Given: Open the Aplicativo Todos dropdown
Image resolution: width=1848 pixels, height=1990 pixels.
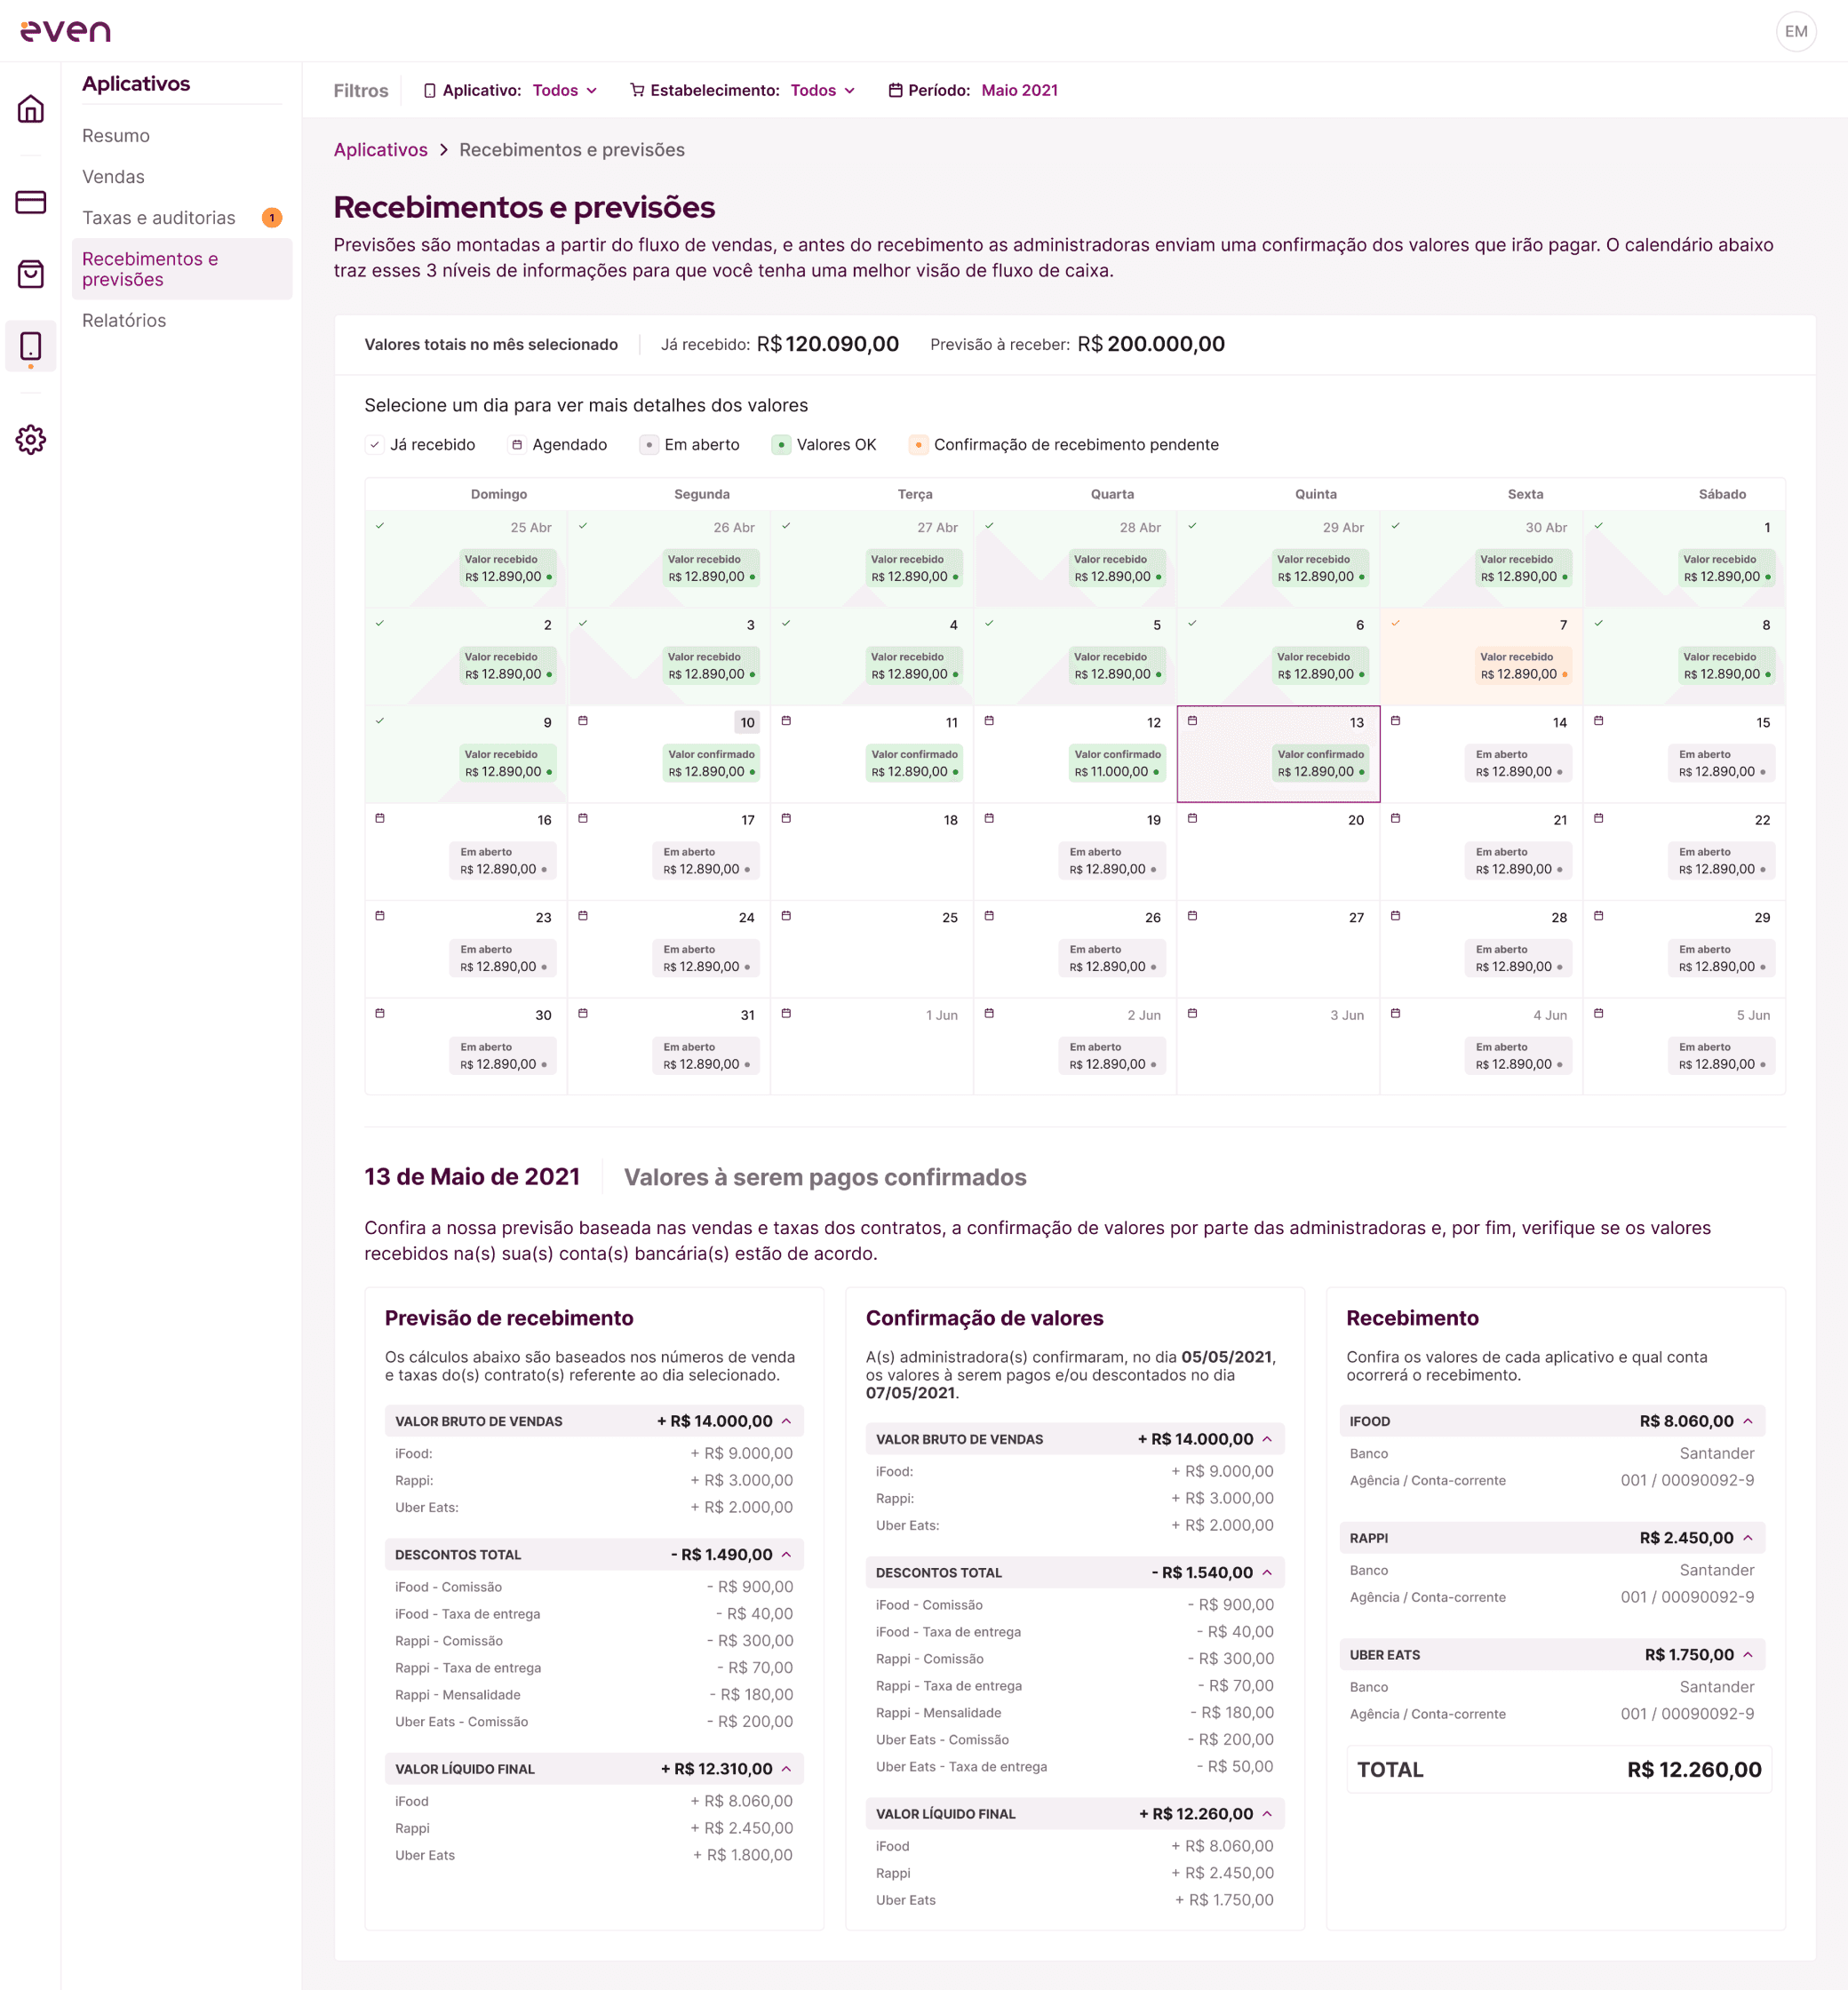Looking at the screenshot, I should [x=564, y=90].
